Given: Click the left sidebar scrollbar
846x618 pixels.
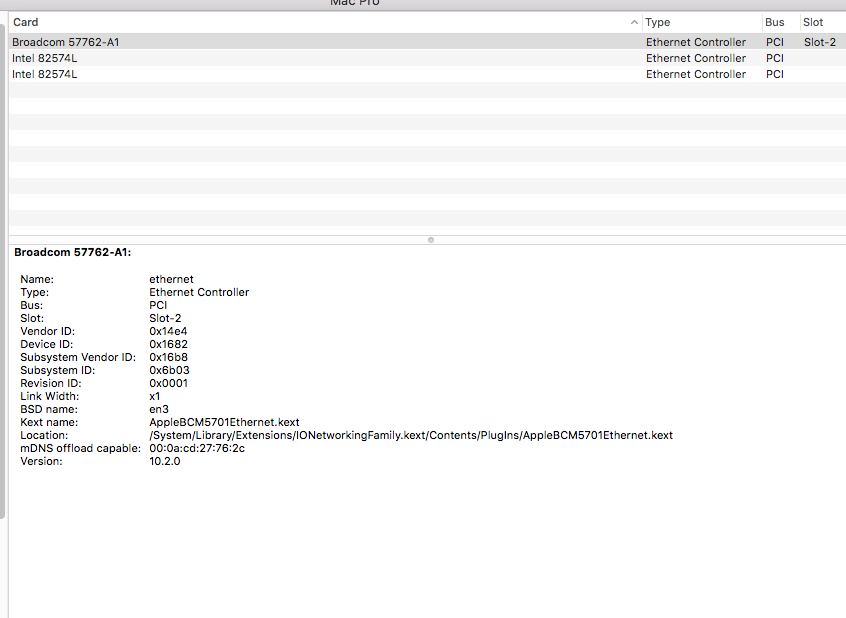Looking at the screenshot, I should click(3, 270).
